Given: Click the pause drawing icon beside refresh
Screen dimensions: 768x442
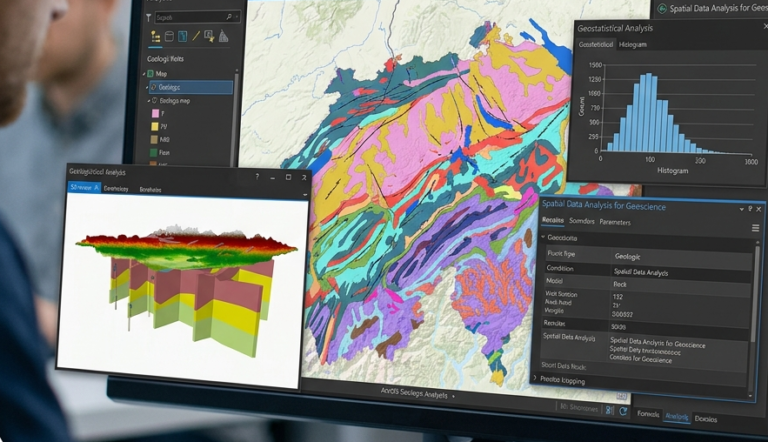Looking at the screenshot, I should 610,411.
